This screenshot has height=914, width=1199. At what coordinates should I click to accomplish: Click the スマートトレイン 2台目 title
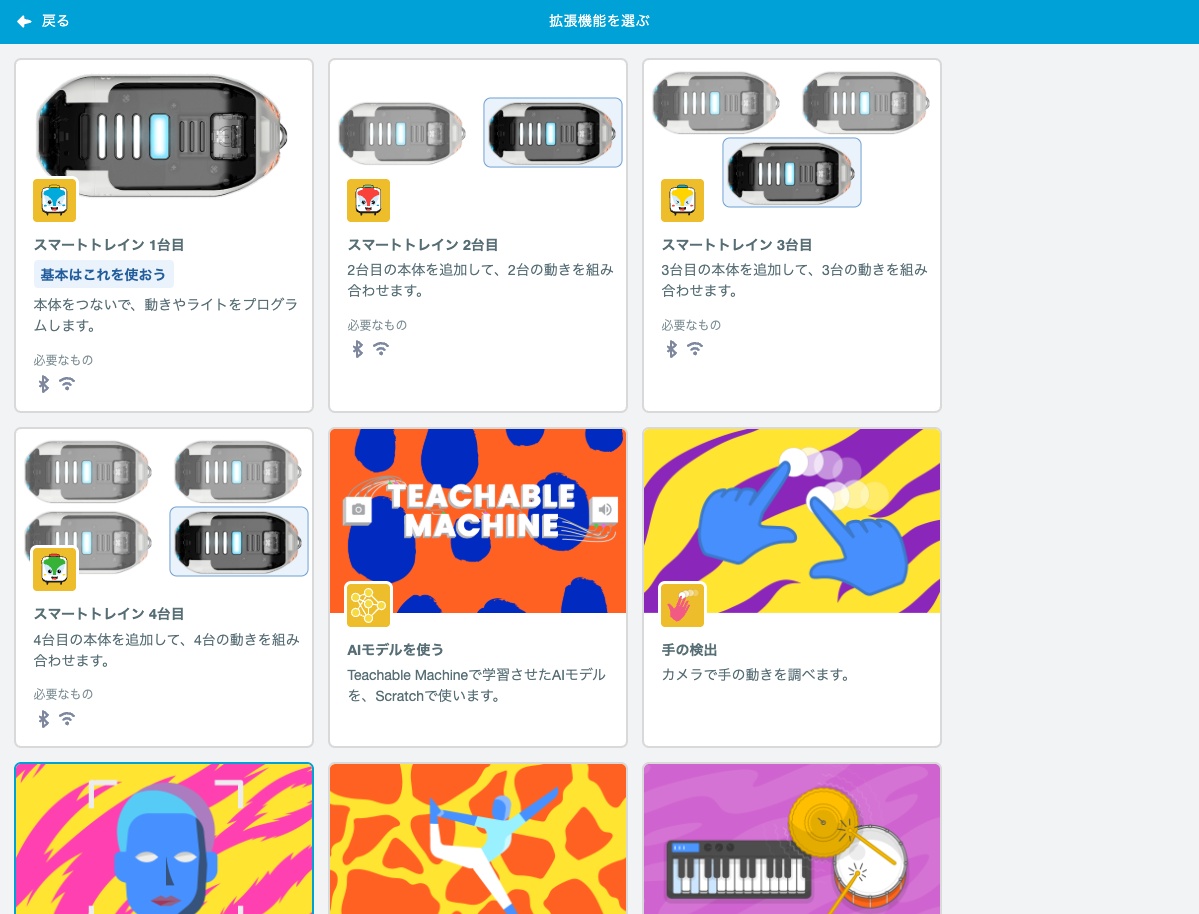pos(423,245)
